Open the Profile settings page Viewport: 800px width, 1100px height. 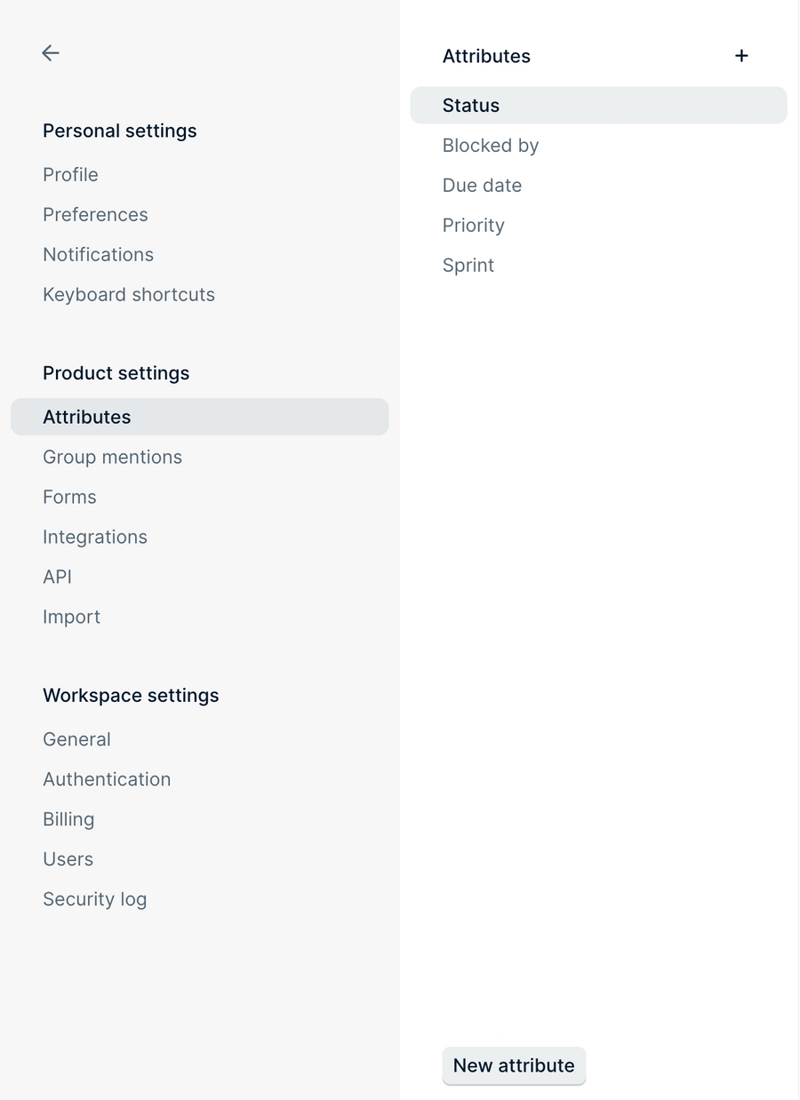pyautogui.click(x=70, y=174)
